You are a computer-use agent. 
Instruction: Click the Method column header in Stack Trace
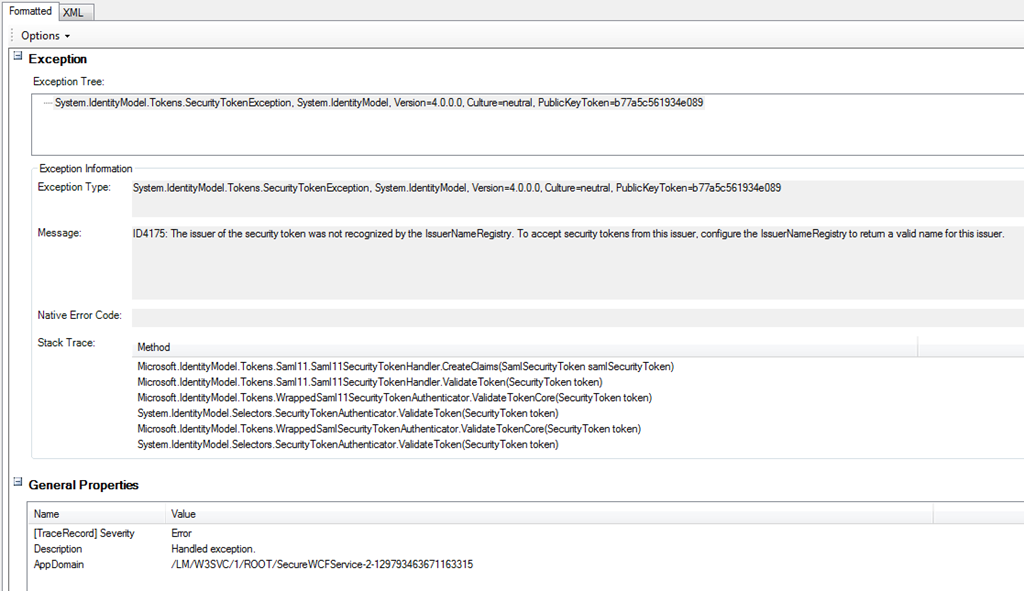(x=525, y=347)
